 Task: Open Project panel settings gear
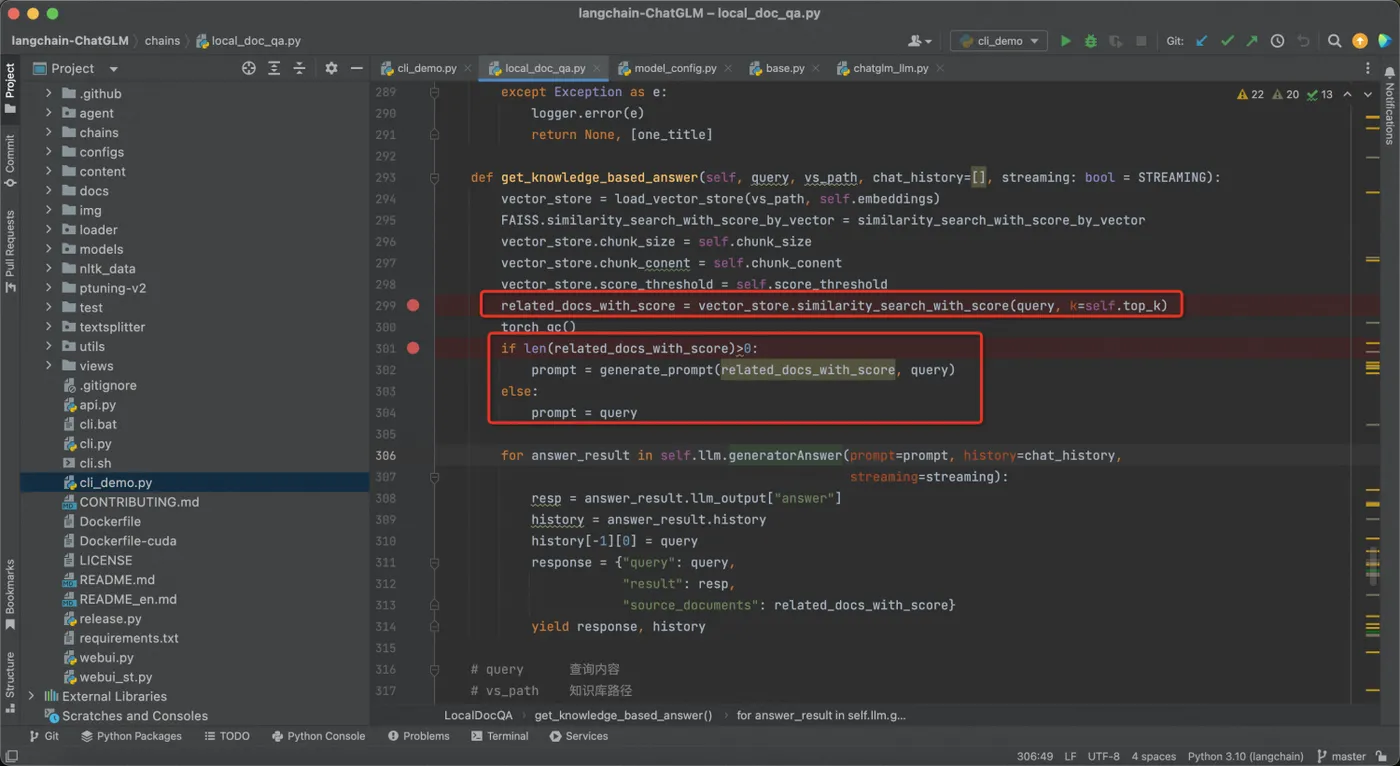point(331,68)
